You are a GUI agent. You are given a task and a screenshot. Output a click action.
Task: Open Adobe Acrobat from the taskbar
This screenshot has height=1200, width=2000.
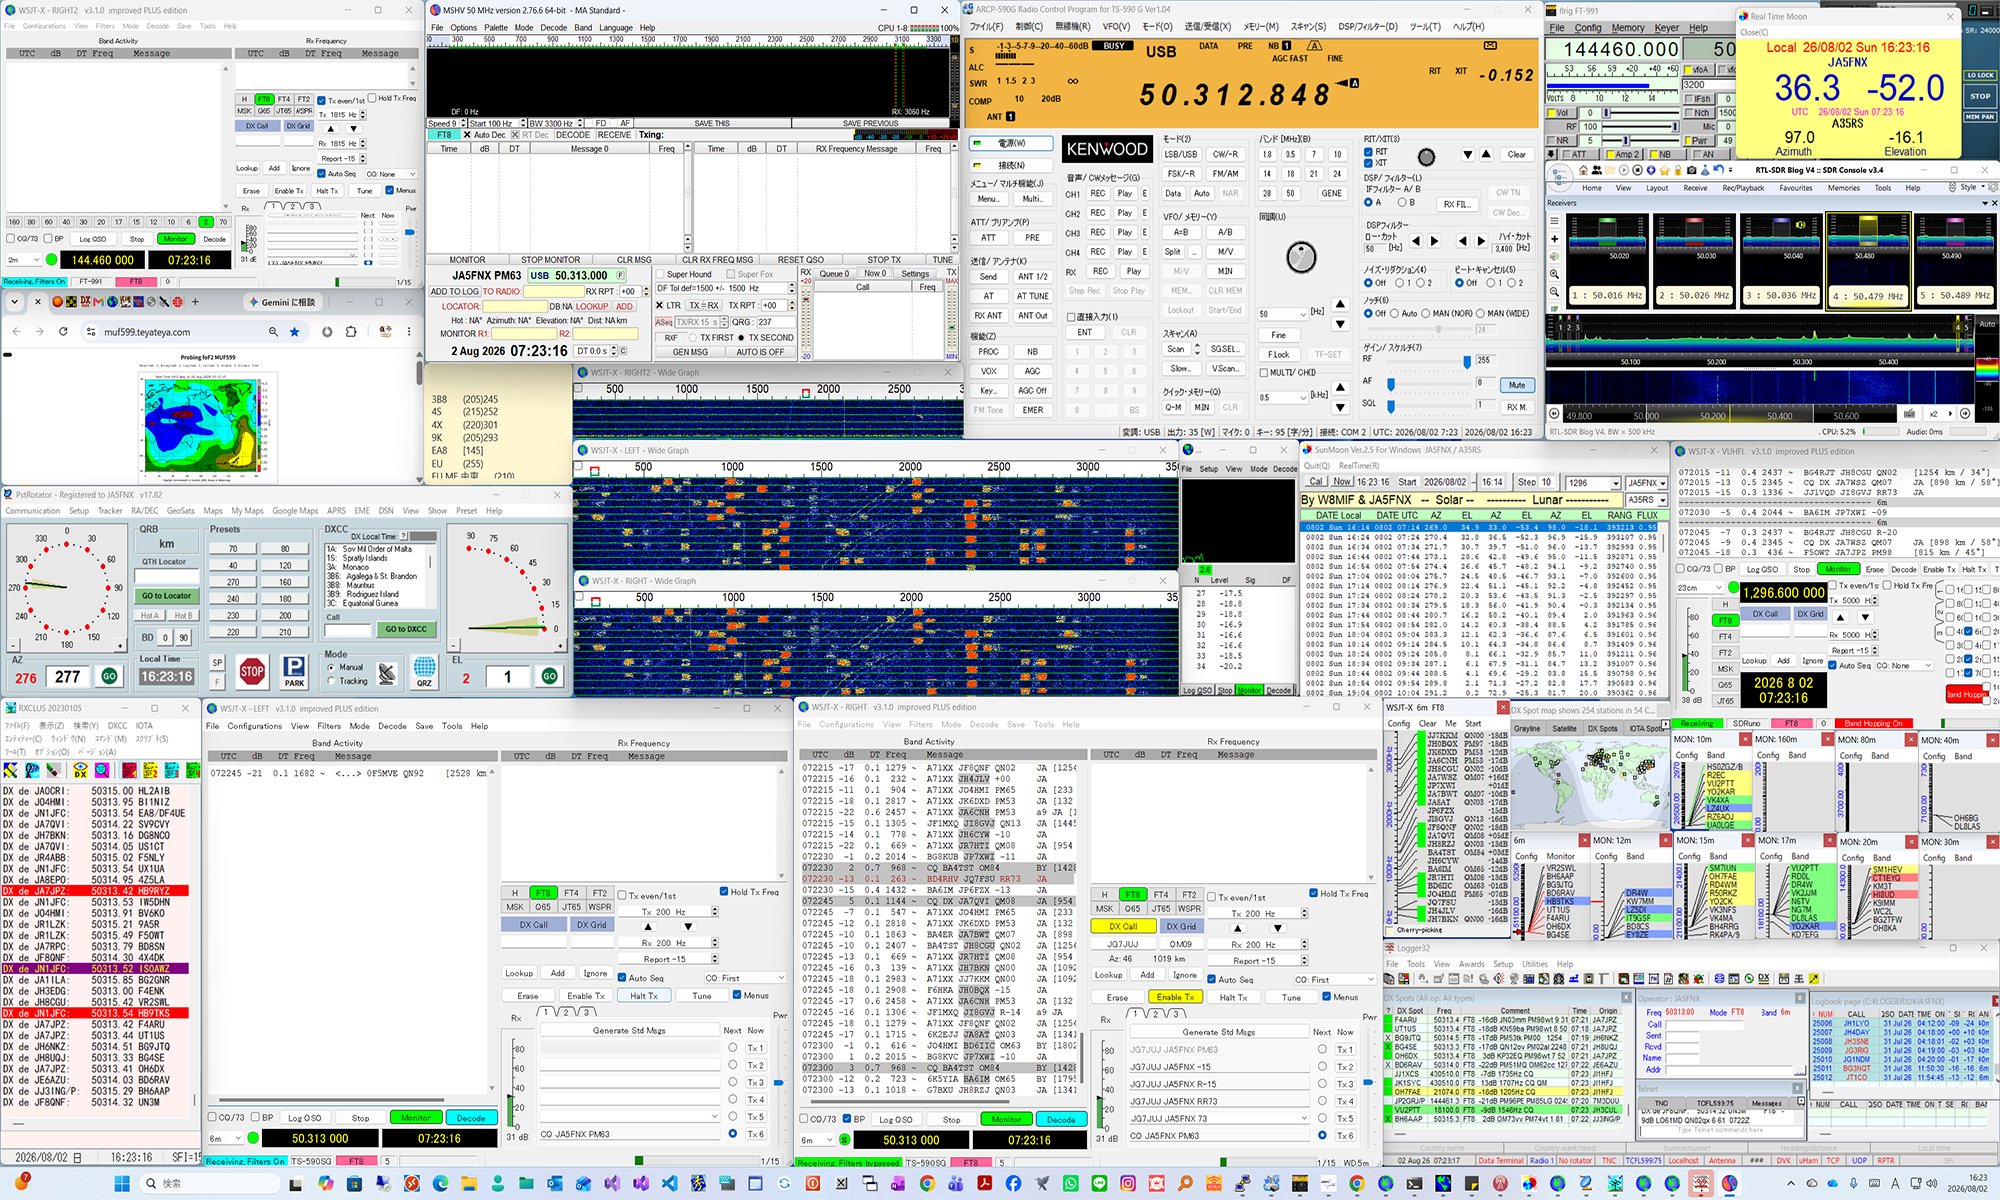[984, 1184]
